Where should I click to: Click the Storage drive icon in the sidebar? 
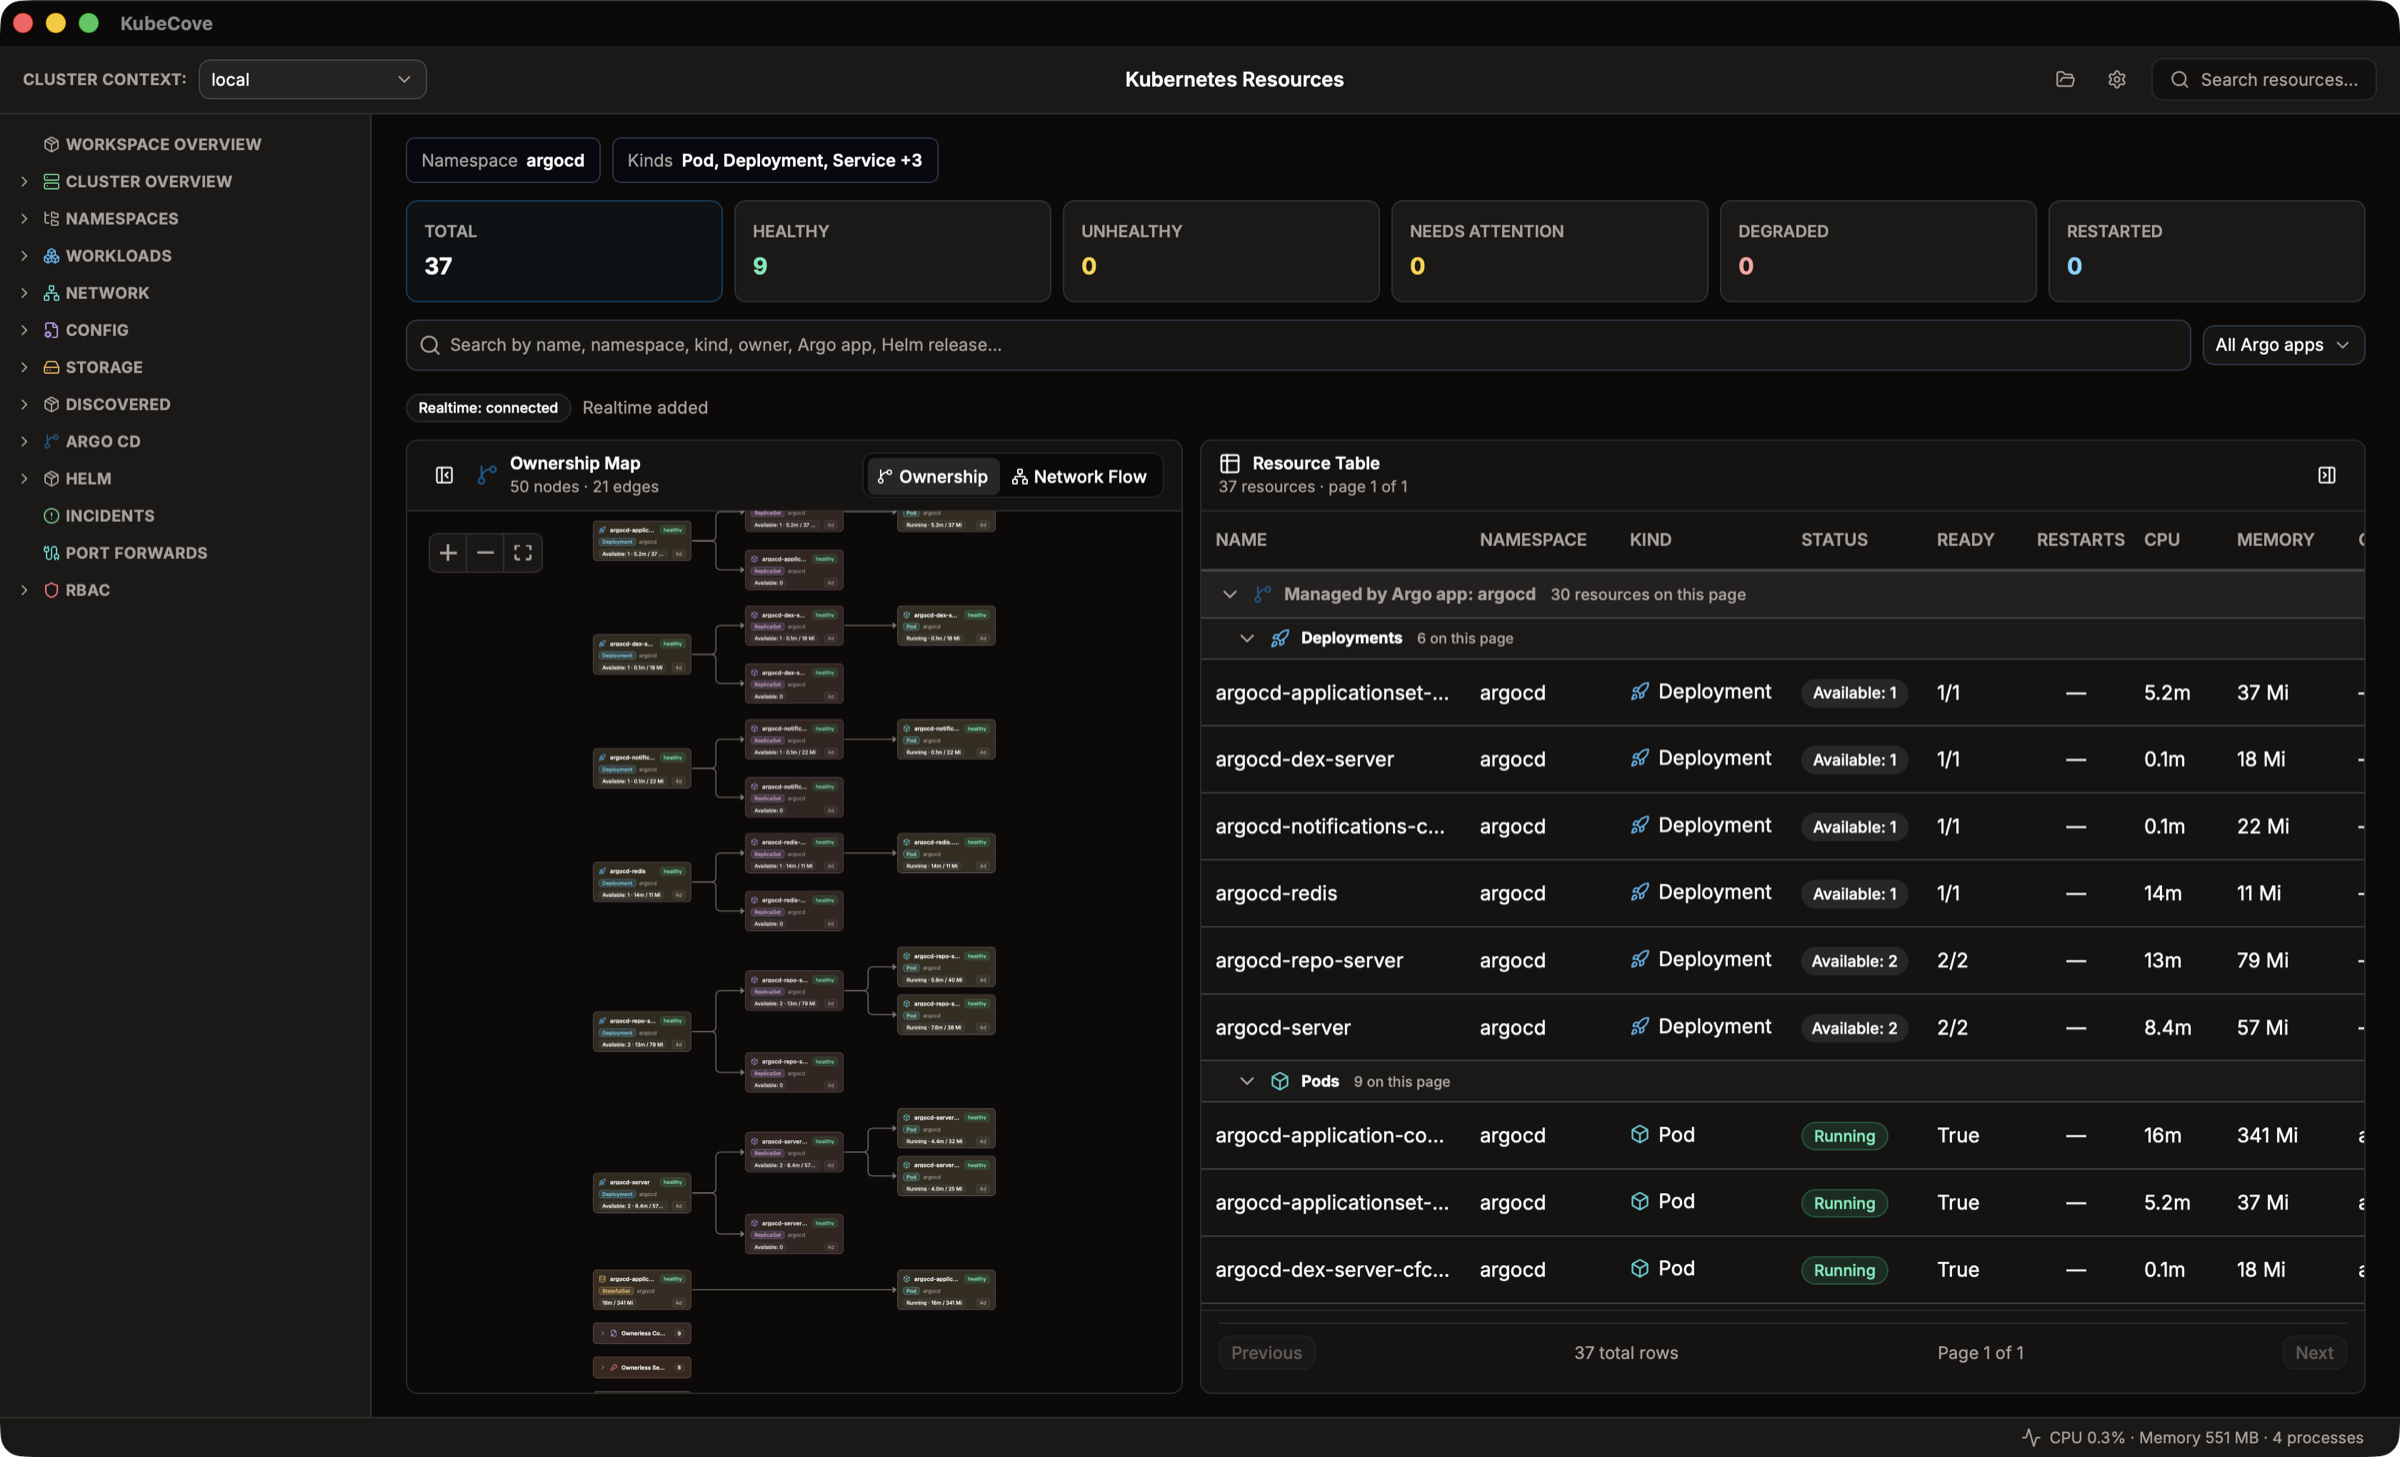(51, 367)
